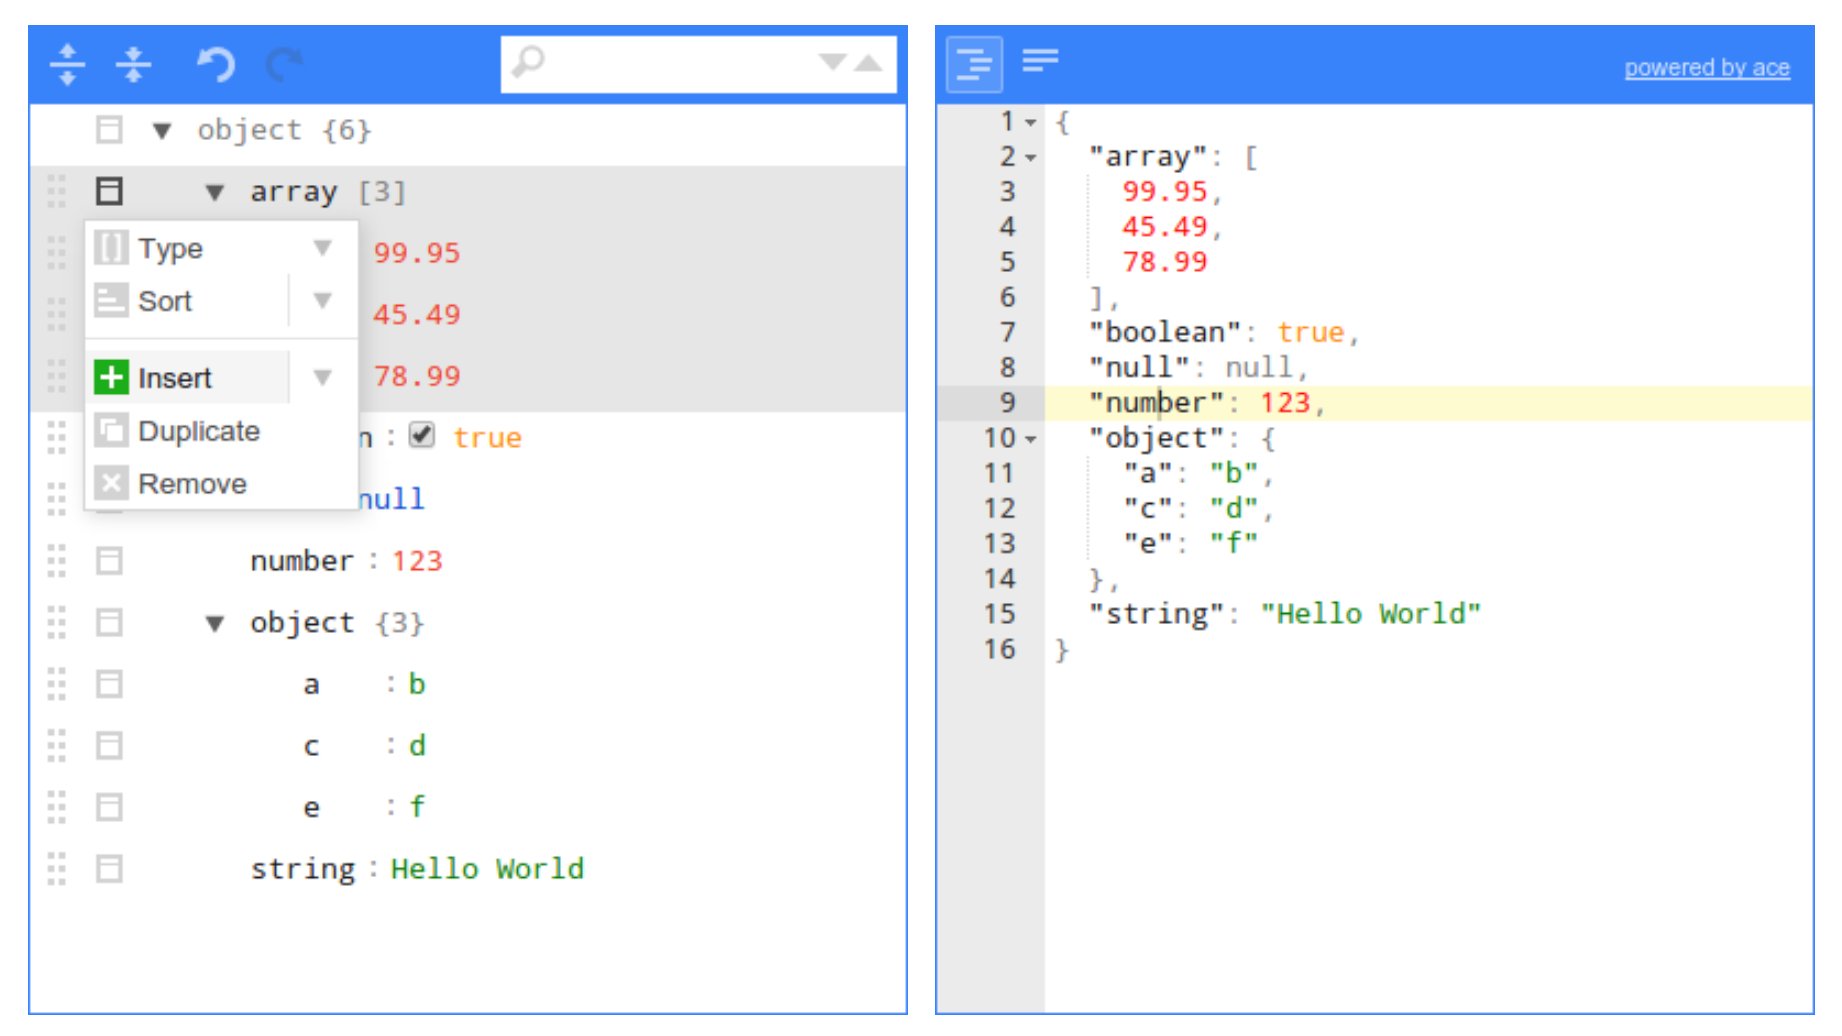The image size is (1842, 1036).
Task: Expand the Type submenu arrow
Action: click(322, 248)
